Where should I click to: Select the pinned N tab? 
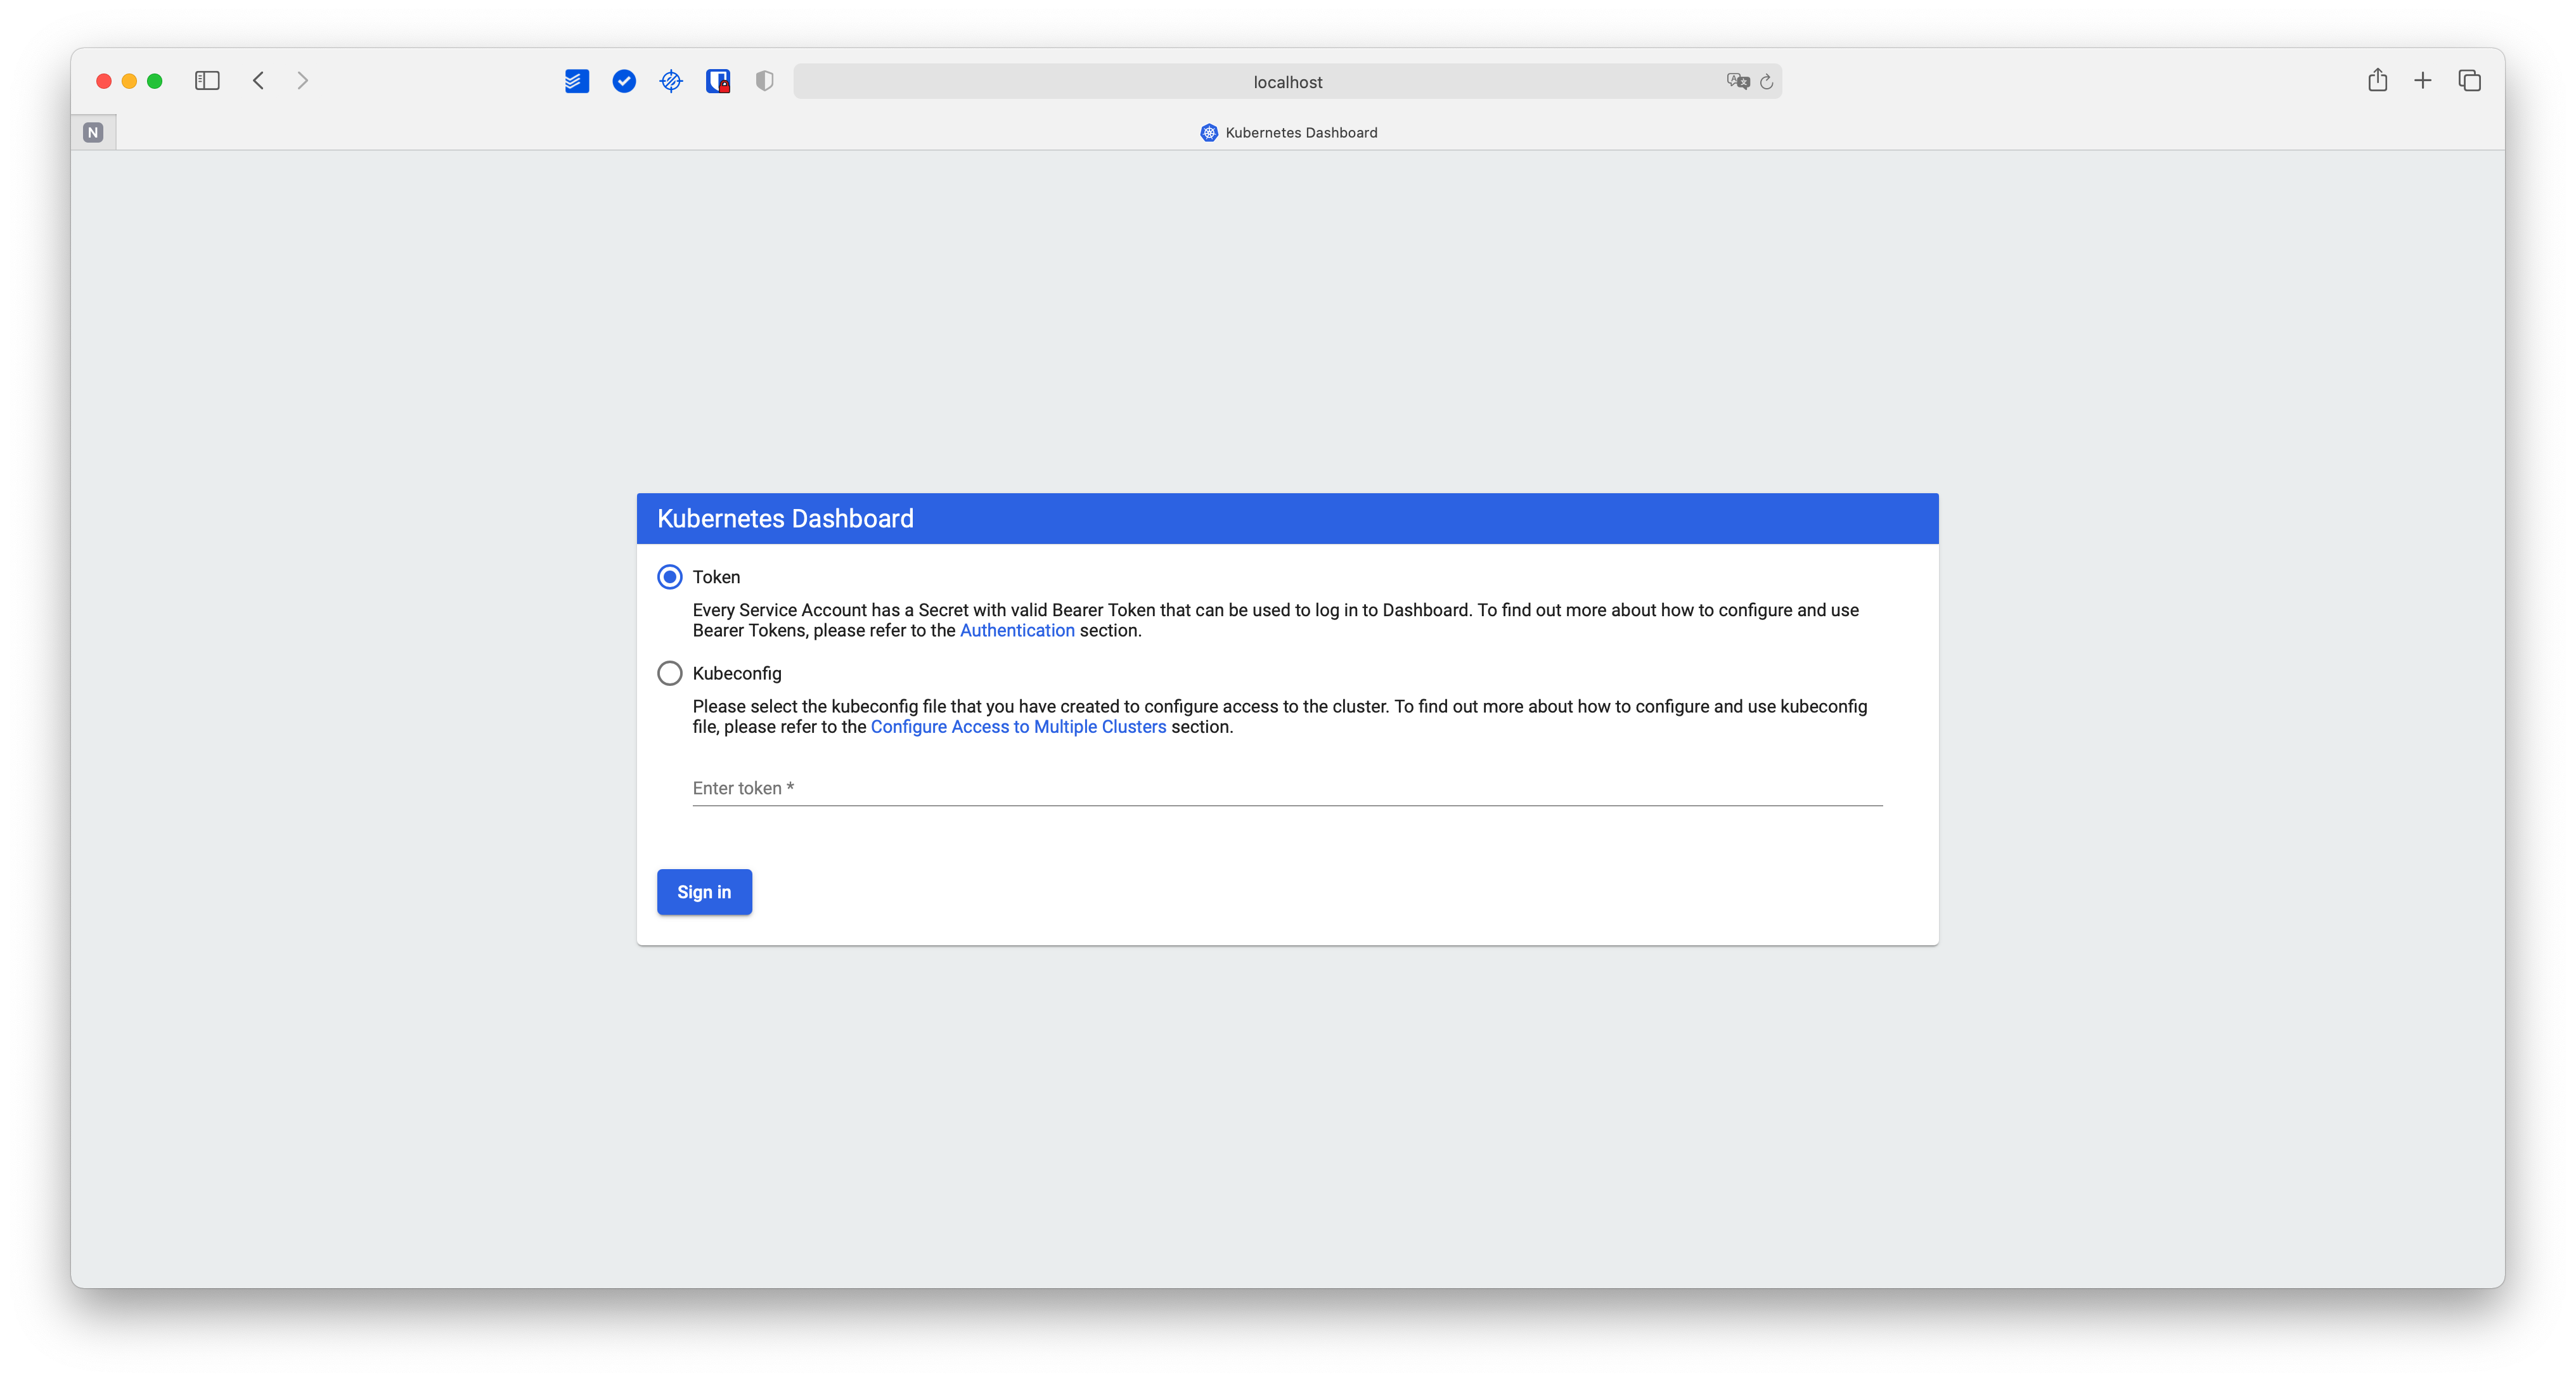click(x=93, y=132)
